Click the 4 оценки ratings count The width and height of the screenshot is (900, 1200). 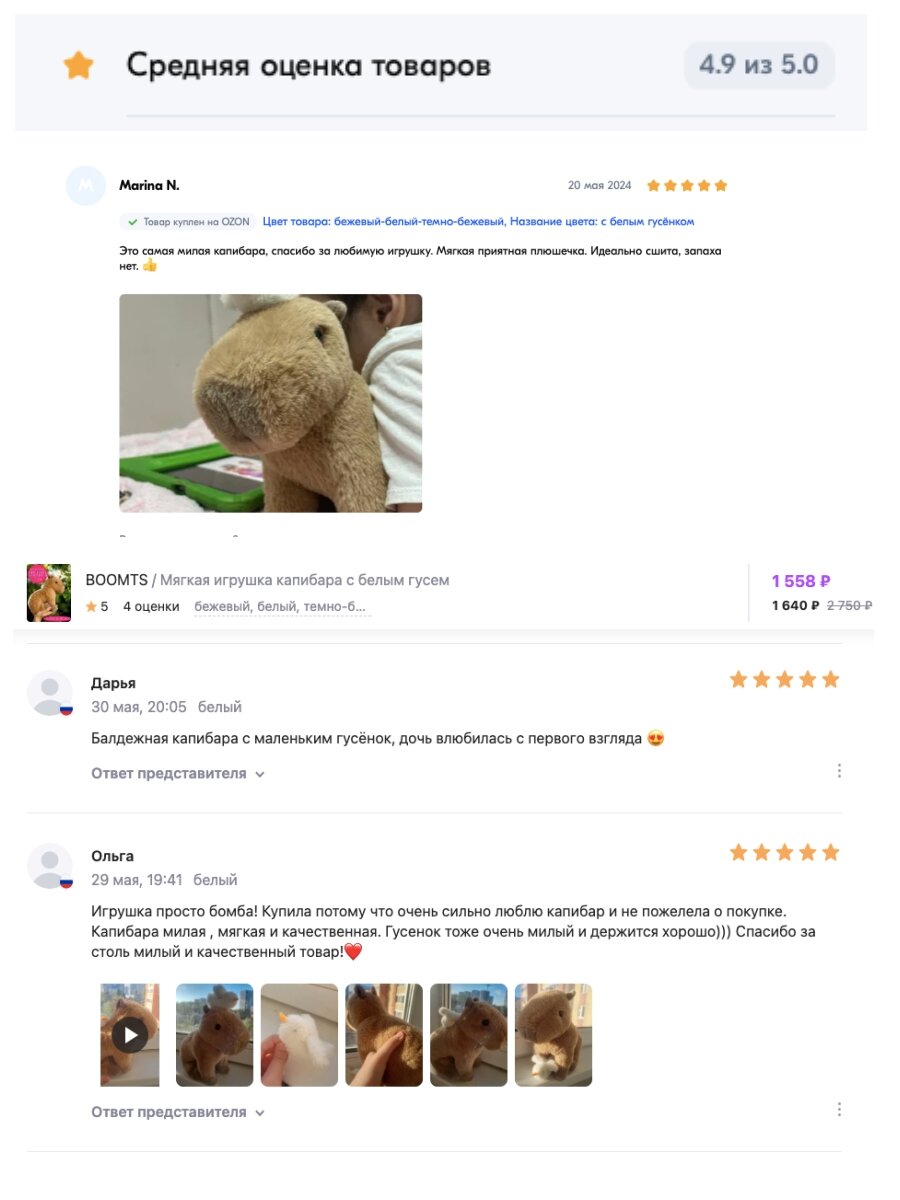tap(151, 607)
